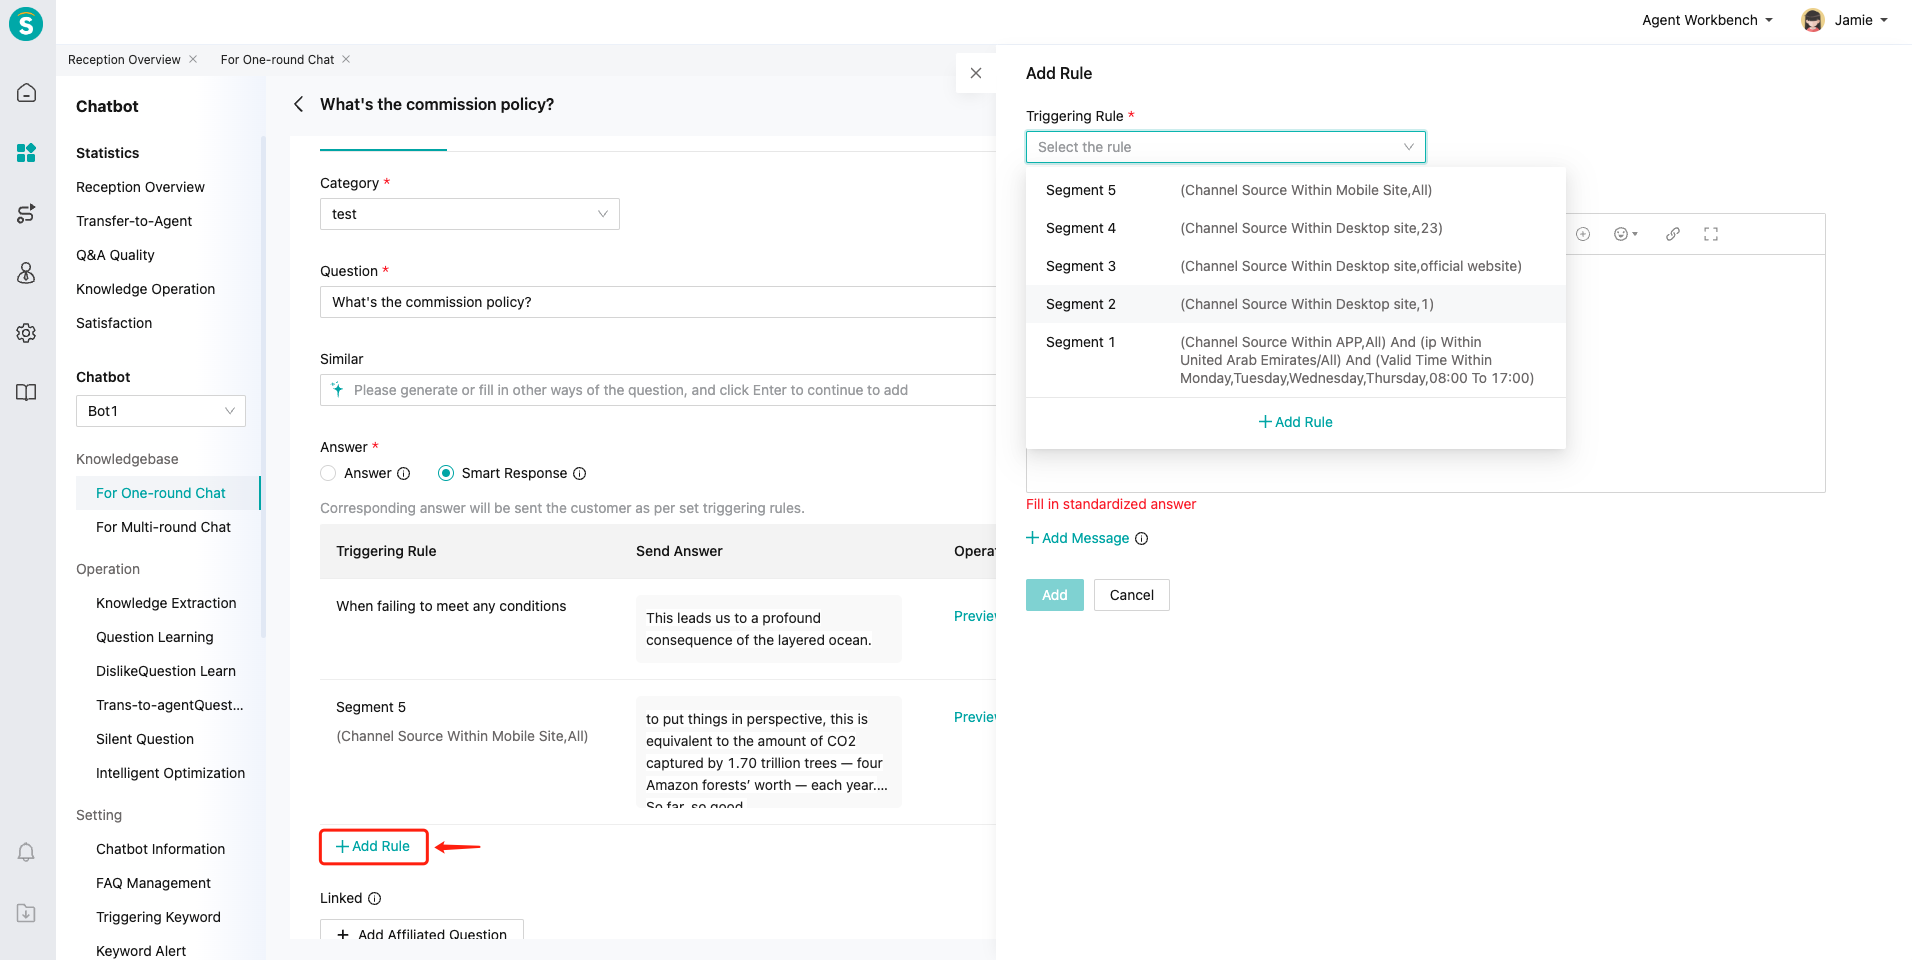1912x960 pixels.
Task: Preview the Segment 5 rule answer
Action: click(975, 717)
